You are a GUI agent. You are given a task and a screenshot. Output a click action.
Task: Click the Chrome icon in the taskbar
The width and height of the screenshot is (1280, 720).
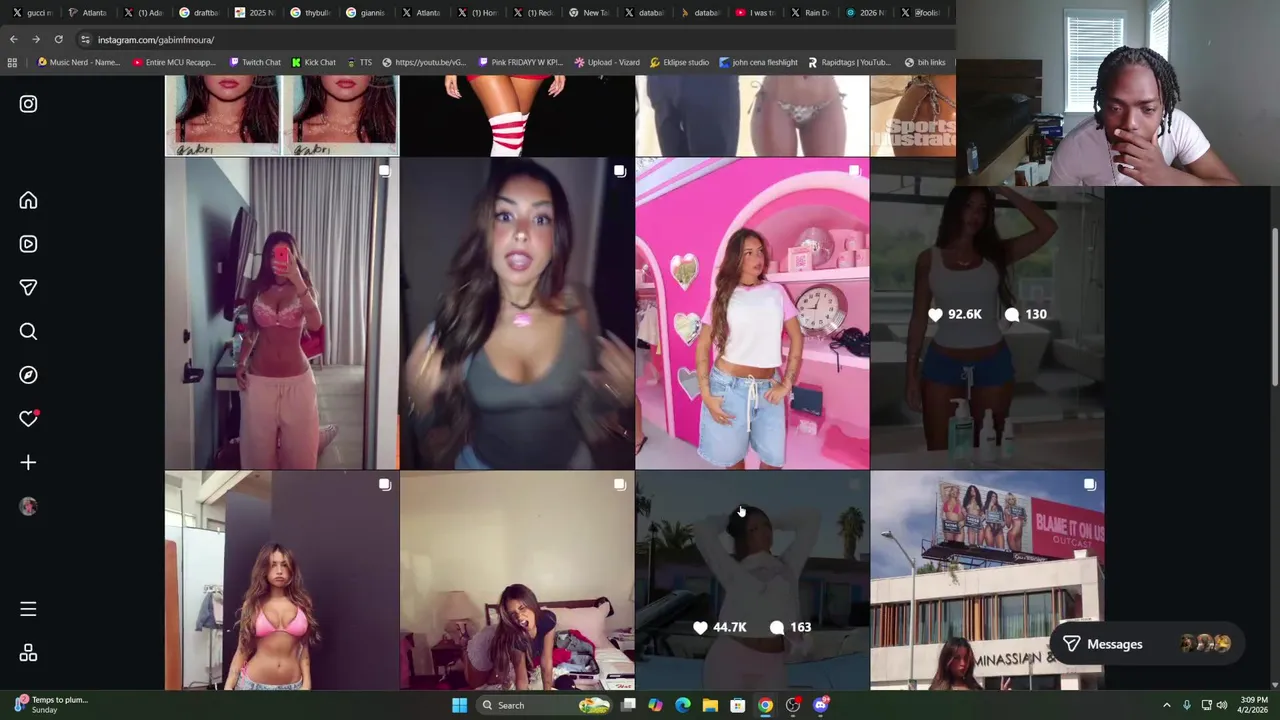tap(765, 706)
